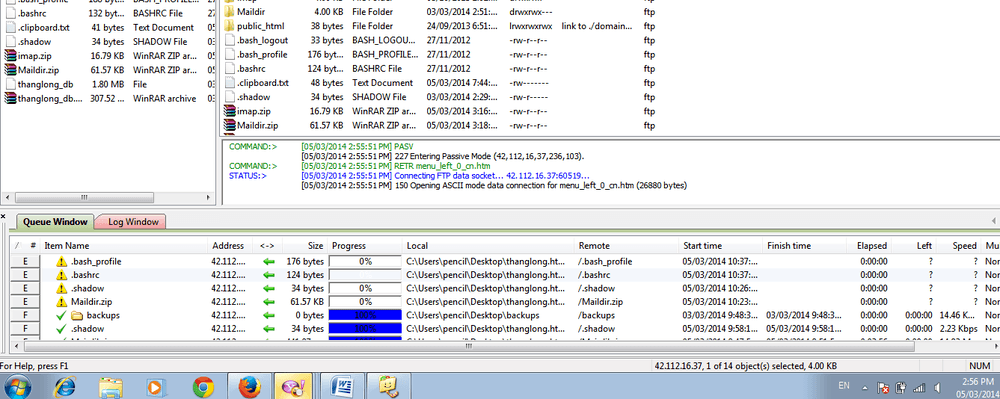Click green checkmark beside backups in queue
Image resolution: width=1000 pixels, height=399 pixels.
coord(61,316)
